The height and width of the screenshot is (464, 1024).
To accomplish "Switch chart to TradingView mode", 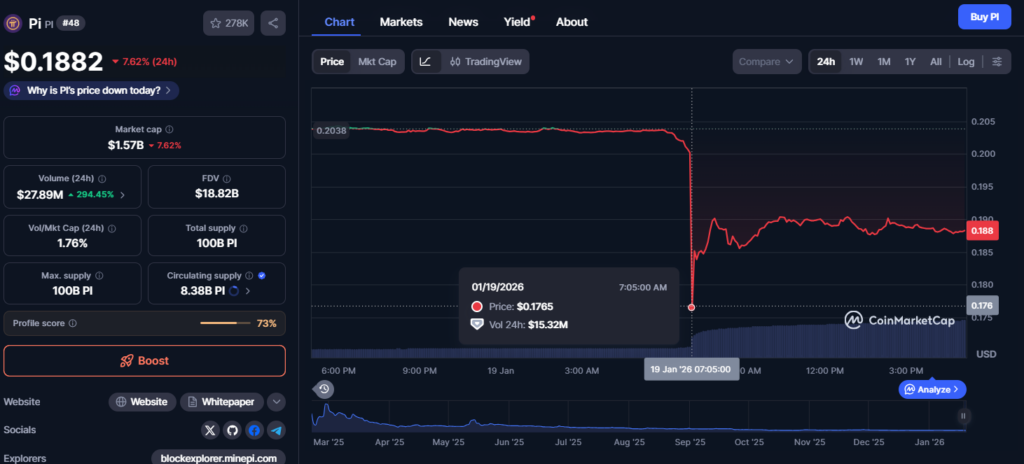I will 486,62.
